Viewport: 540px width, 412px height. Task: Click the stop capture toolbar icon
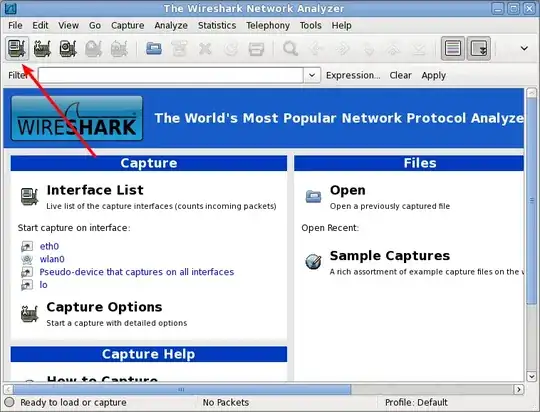[x=93, y=48]
